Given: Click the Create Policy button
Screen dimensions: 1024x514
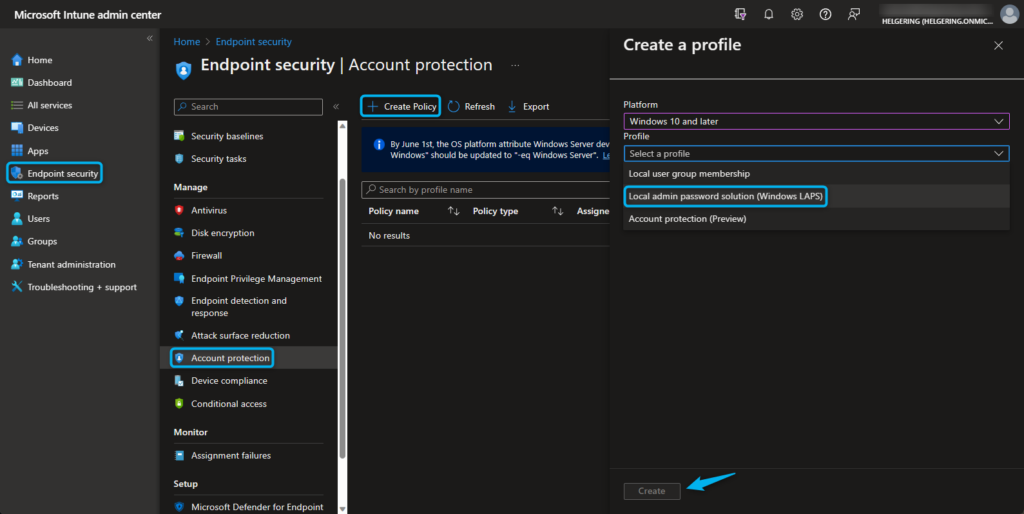Looking at the screenshot, I should pyautogui.click(x=400, y=106).
